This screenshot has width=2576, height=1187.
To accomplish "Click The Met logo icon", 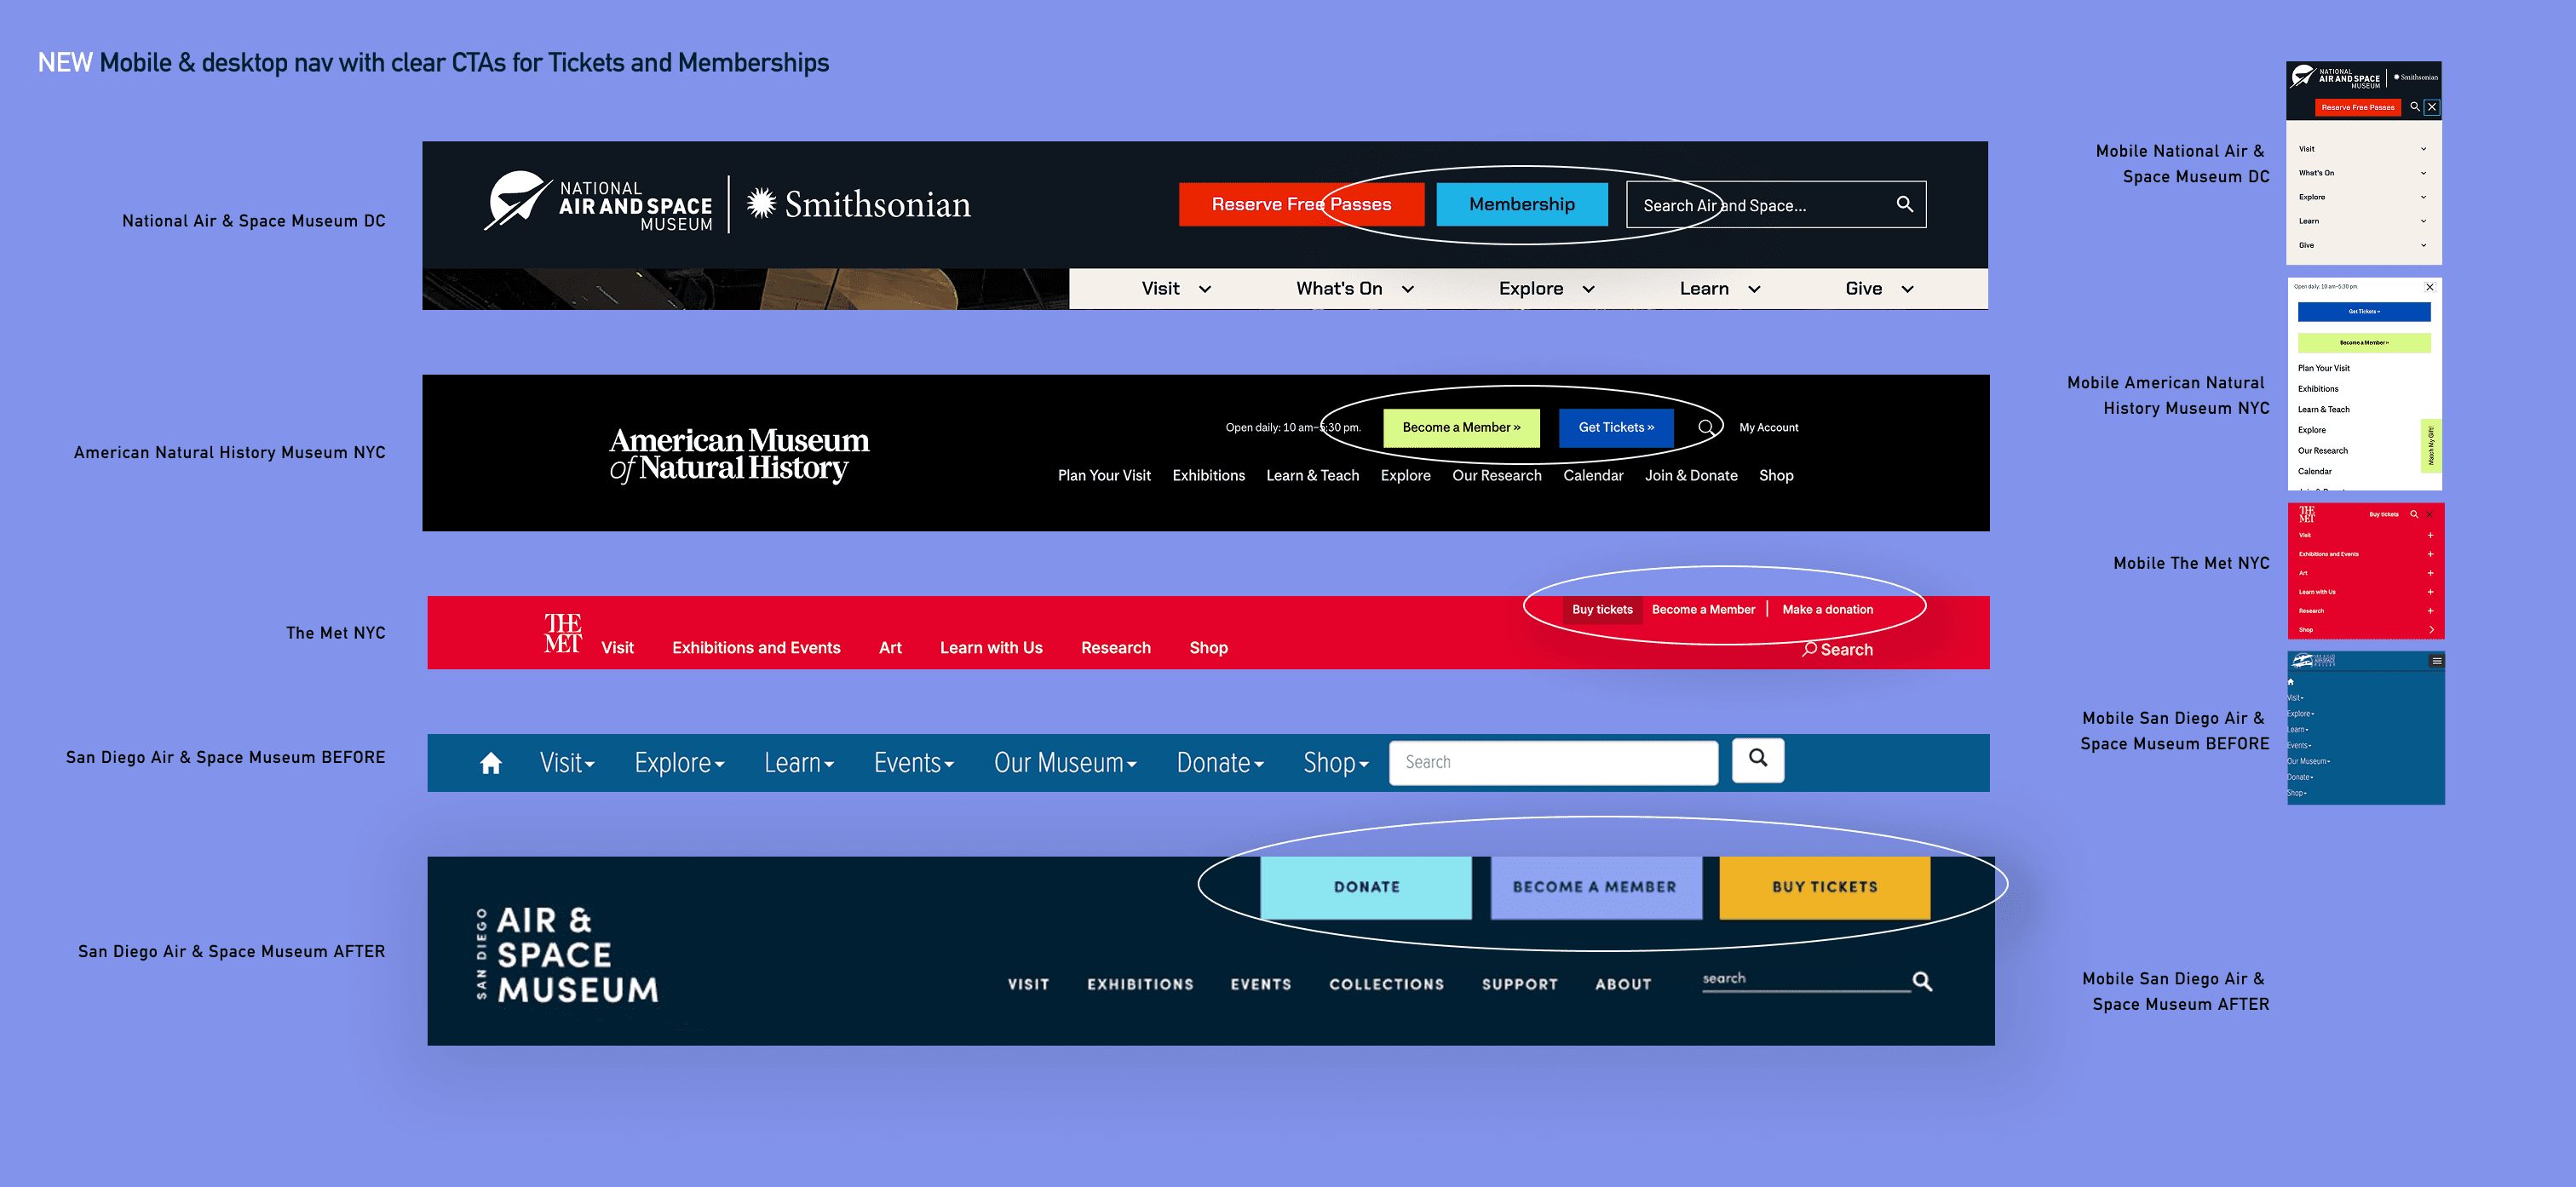I will click(x=562, y=633).
